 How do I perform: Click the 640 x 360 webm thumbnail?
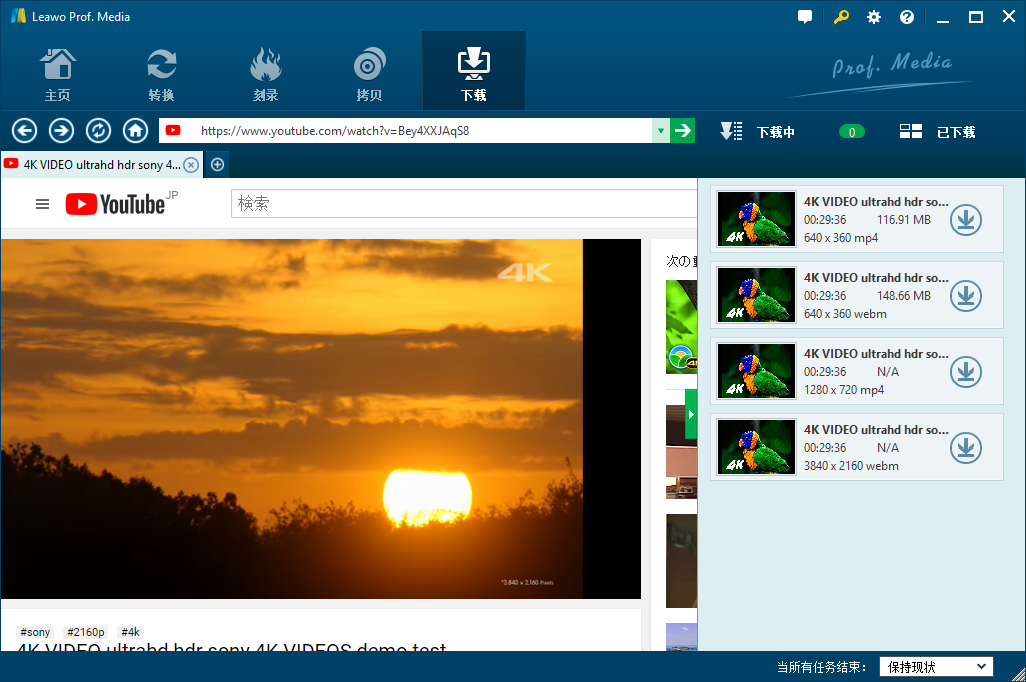[756, 295]
